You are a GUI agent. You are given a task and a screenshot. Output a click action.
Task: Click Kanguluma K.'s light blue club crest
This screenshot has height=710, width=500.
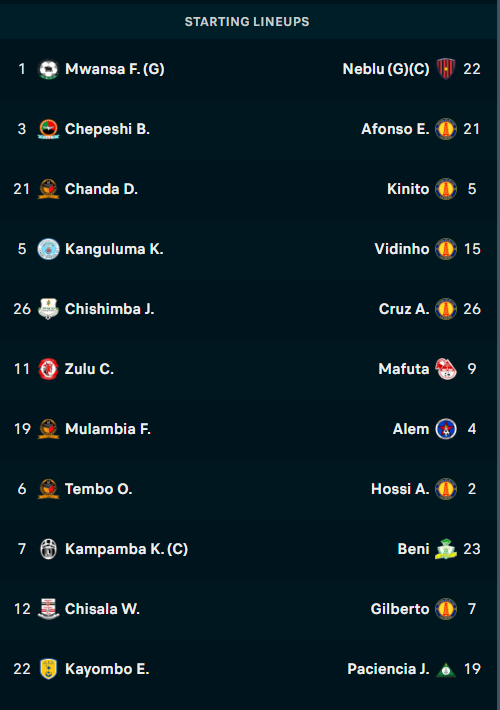pos(48,249)
